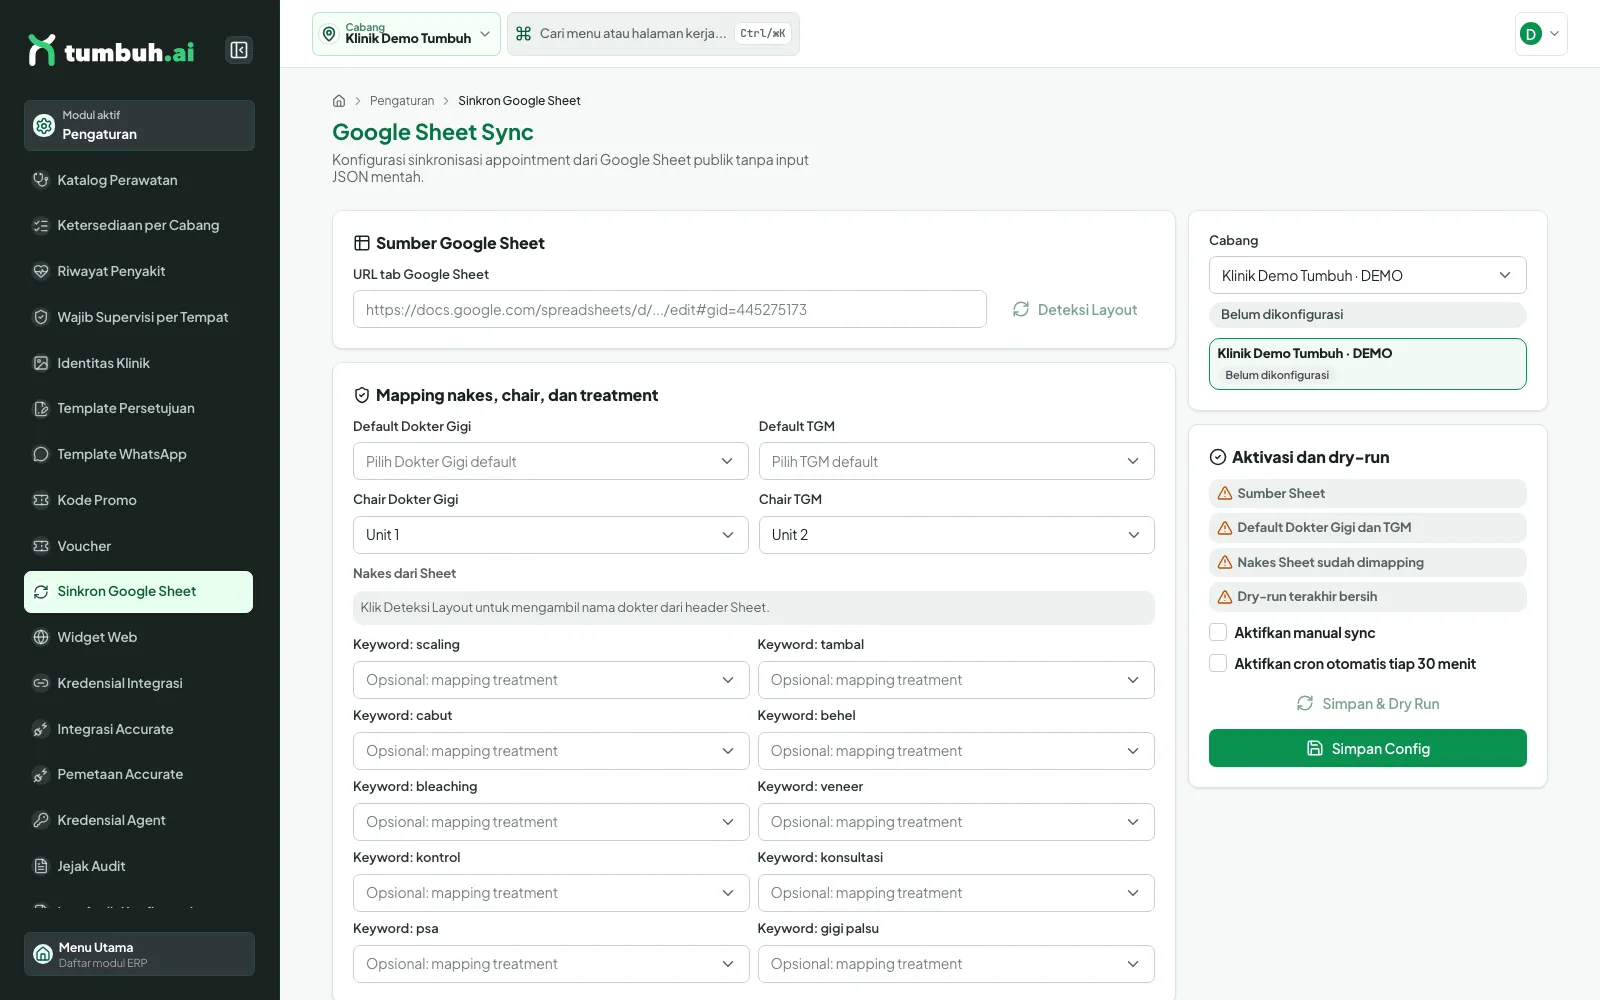Click the Identitas Klinik icon
Image resolution: width=1600 pixels, height=1000 pixels.
coord(41,363)
